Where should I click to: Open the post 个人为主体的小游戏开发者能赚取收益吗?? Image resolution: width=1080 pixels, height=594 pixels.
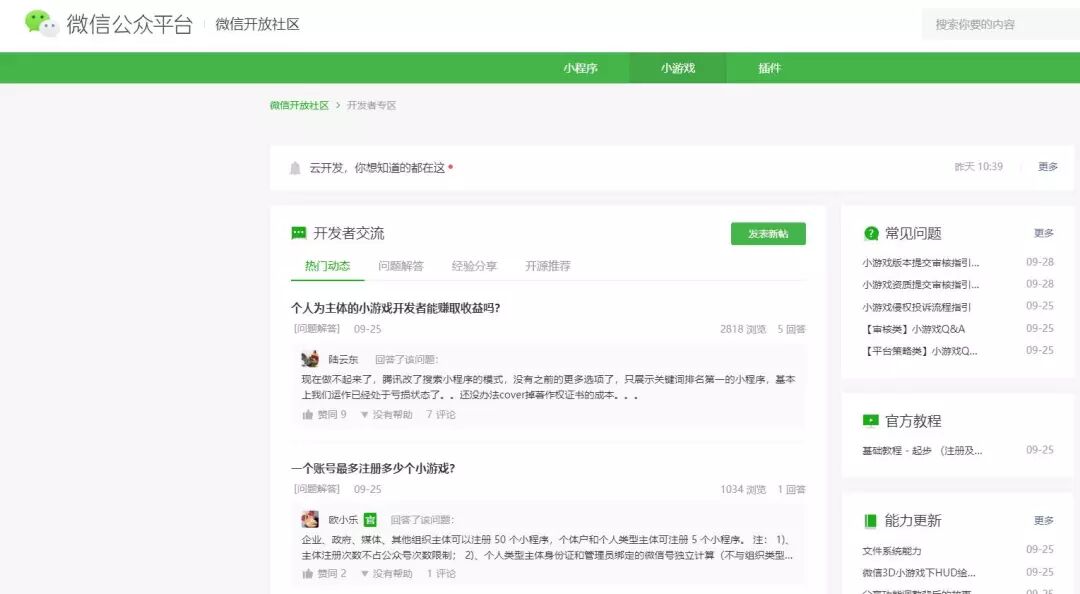(x=395, y=308)
